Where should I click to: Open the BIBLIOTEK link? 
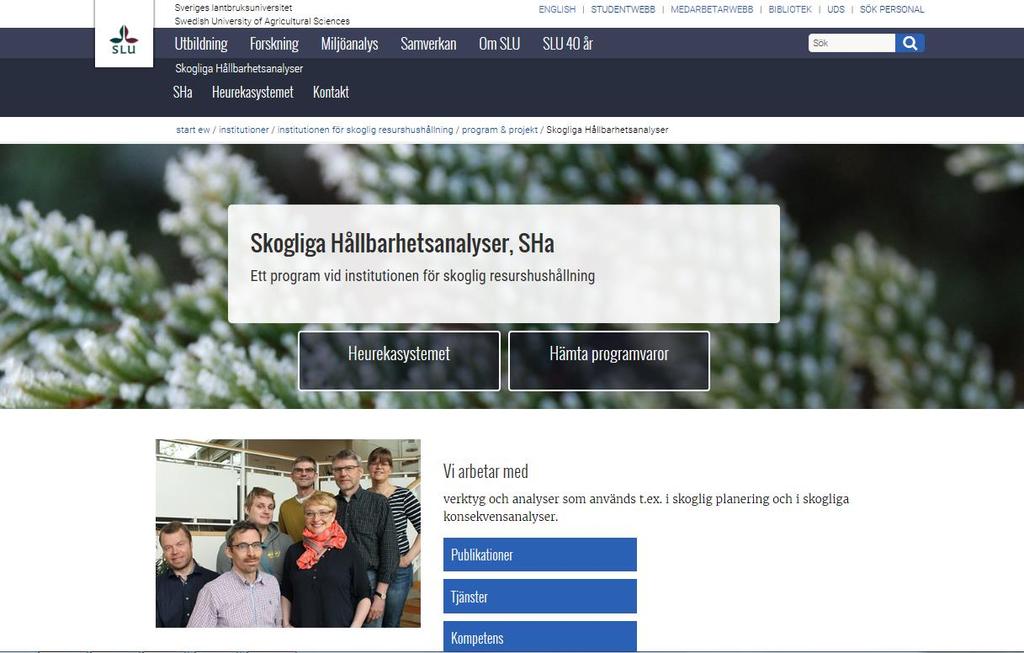pyautogui.click(x=790, y=9)
